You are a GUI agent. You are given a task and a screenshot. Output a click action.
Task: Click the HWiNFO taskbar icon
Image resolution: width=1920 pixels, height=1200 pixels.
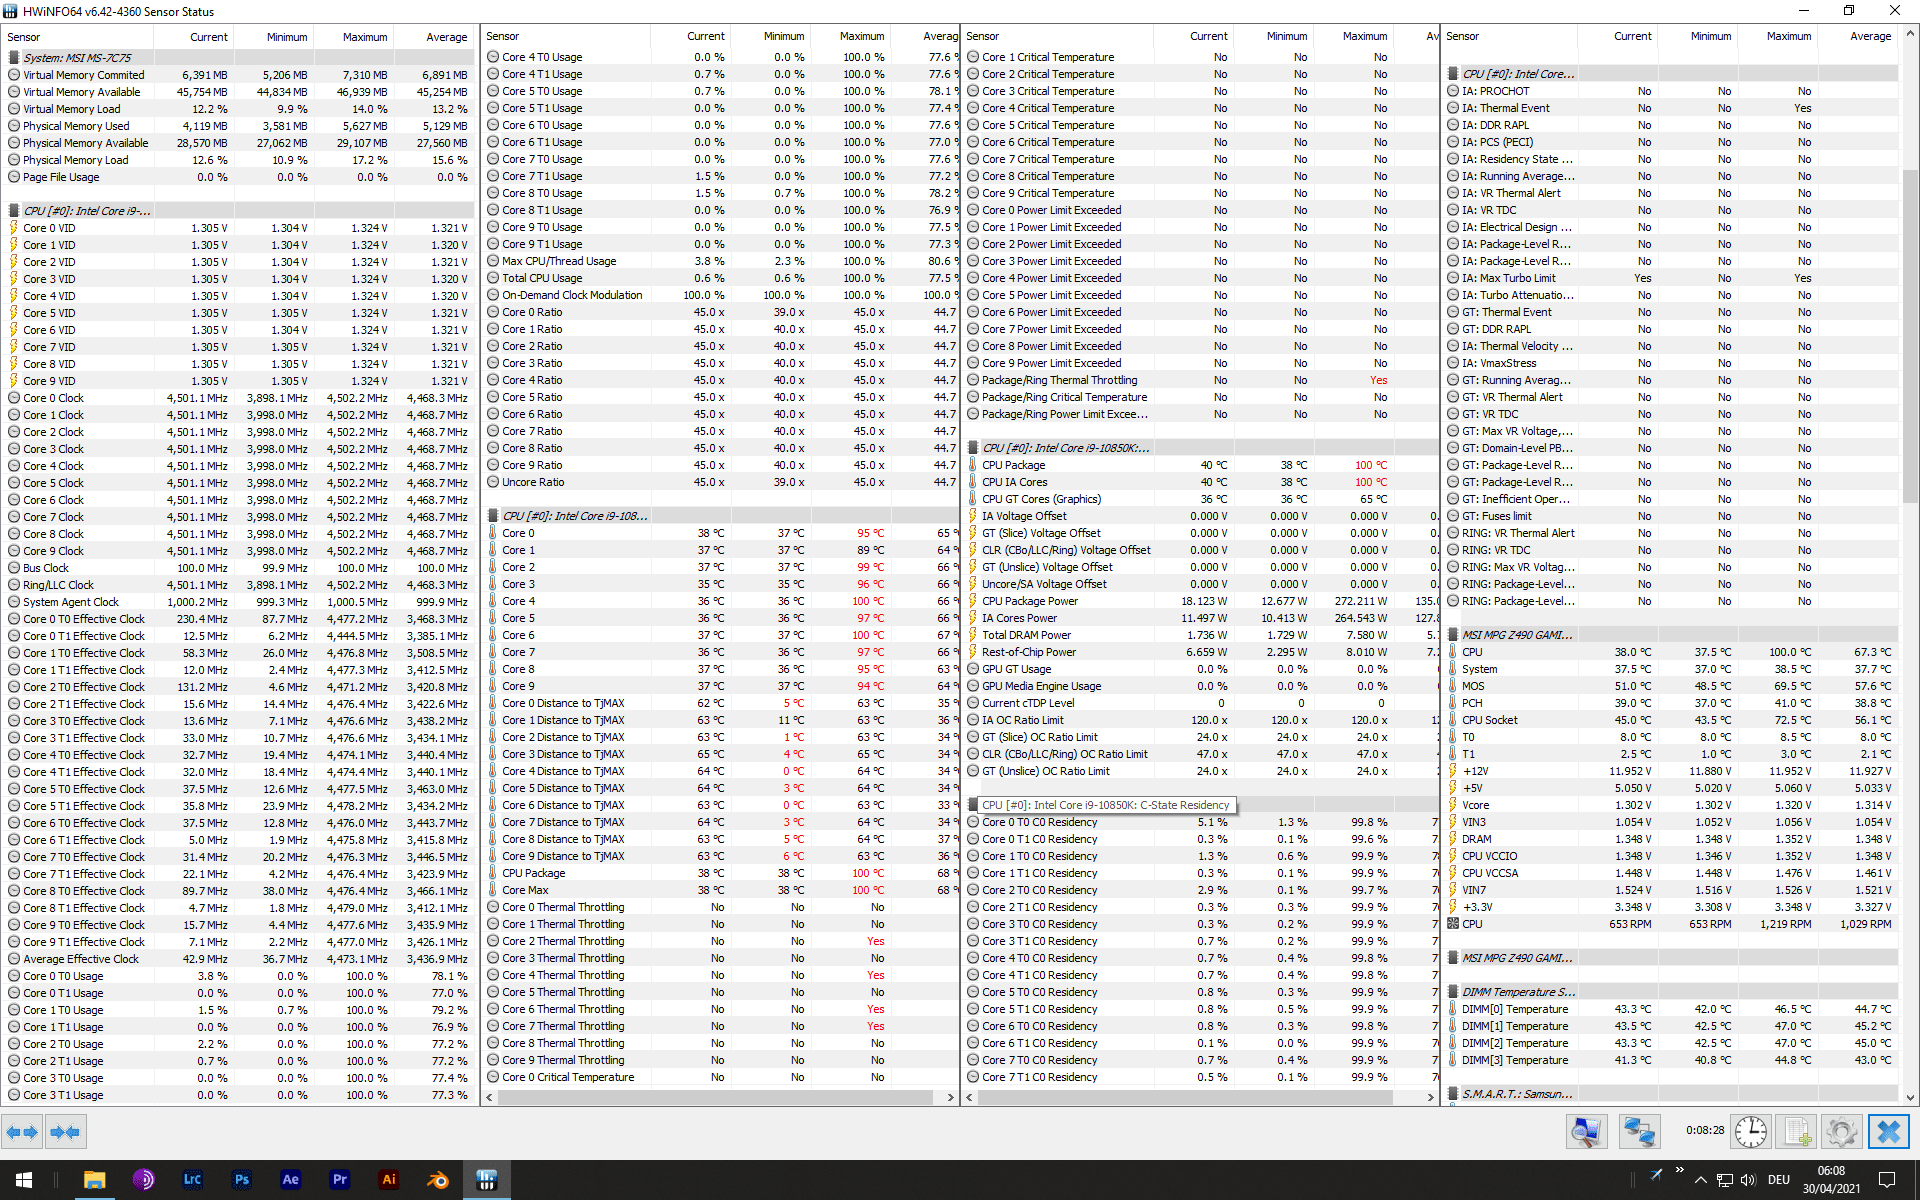tap(487, 1180)
